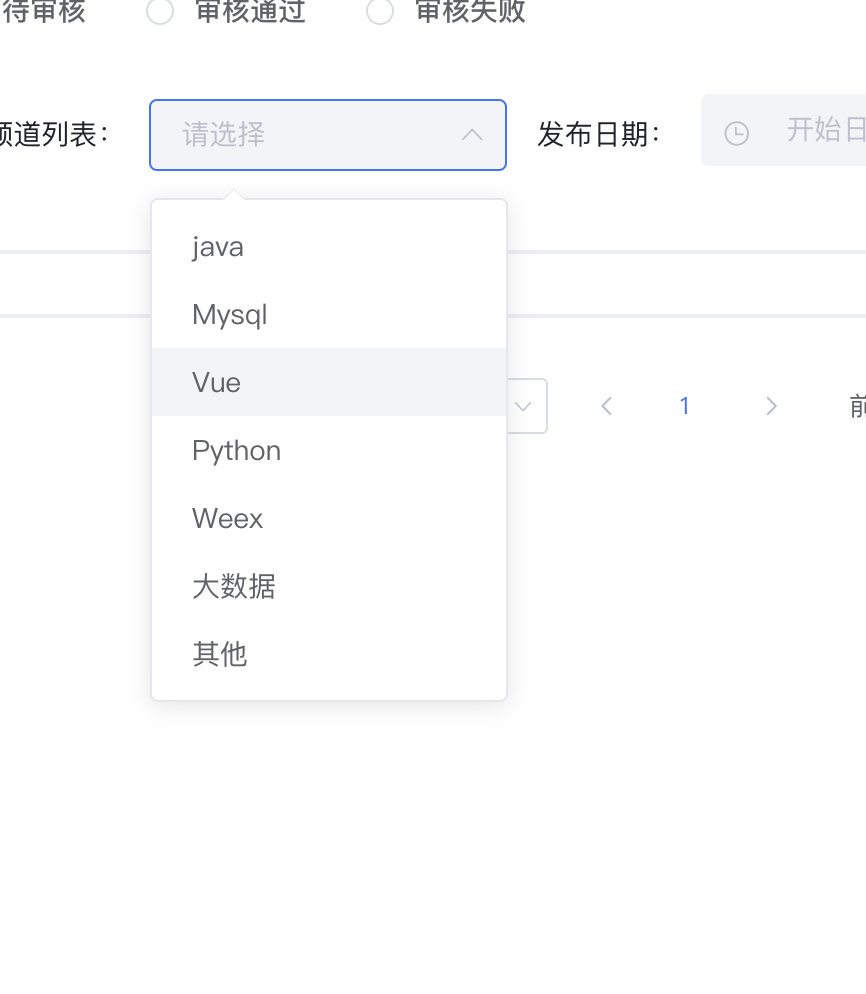The height and width of the screenshot is (994, 866).
Task: Click the 发布日期 label
Action: point(598,134)
